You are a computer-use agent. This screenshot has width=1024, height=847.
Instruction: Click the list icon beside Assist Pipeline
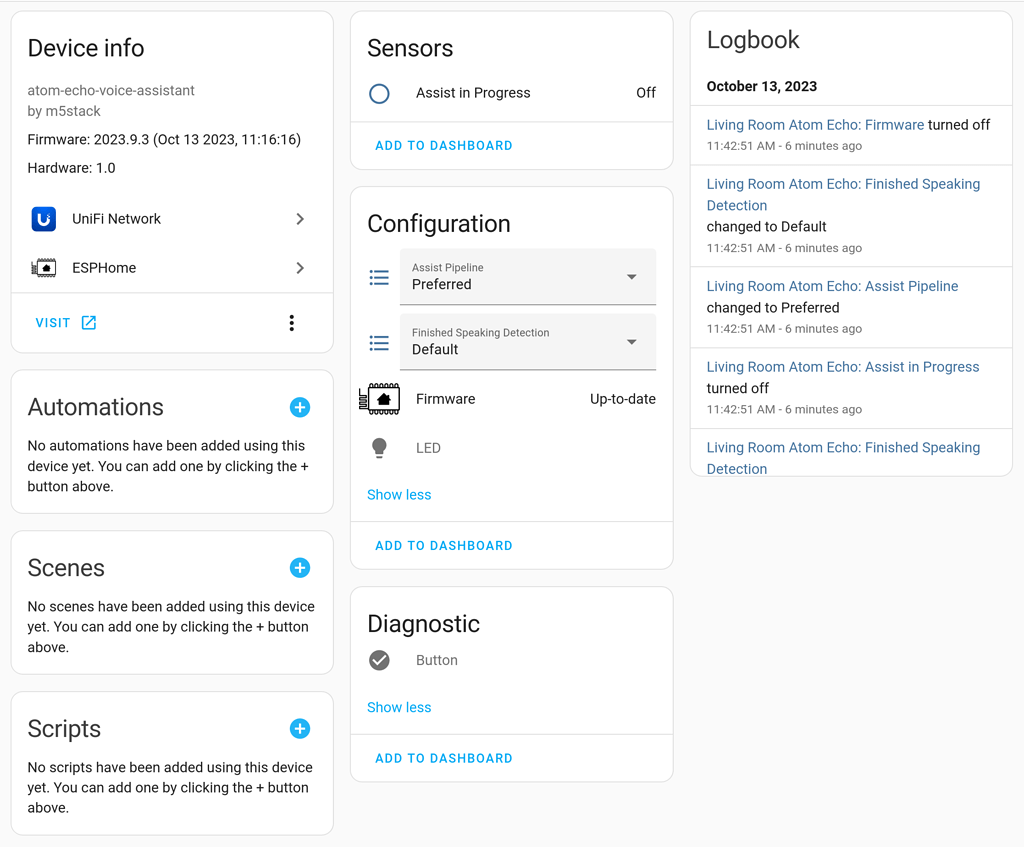coord(379,276)
